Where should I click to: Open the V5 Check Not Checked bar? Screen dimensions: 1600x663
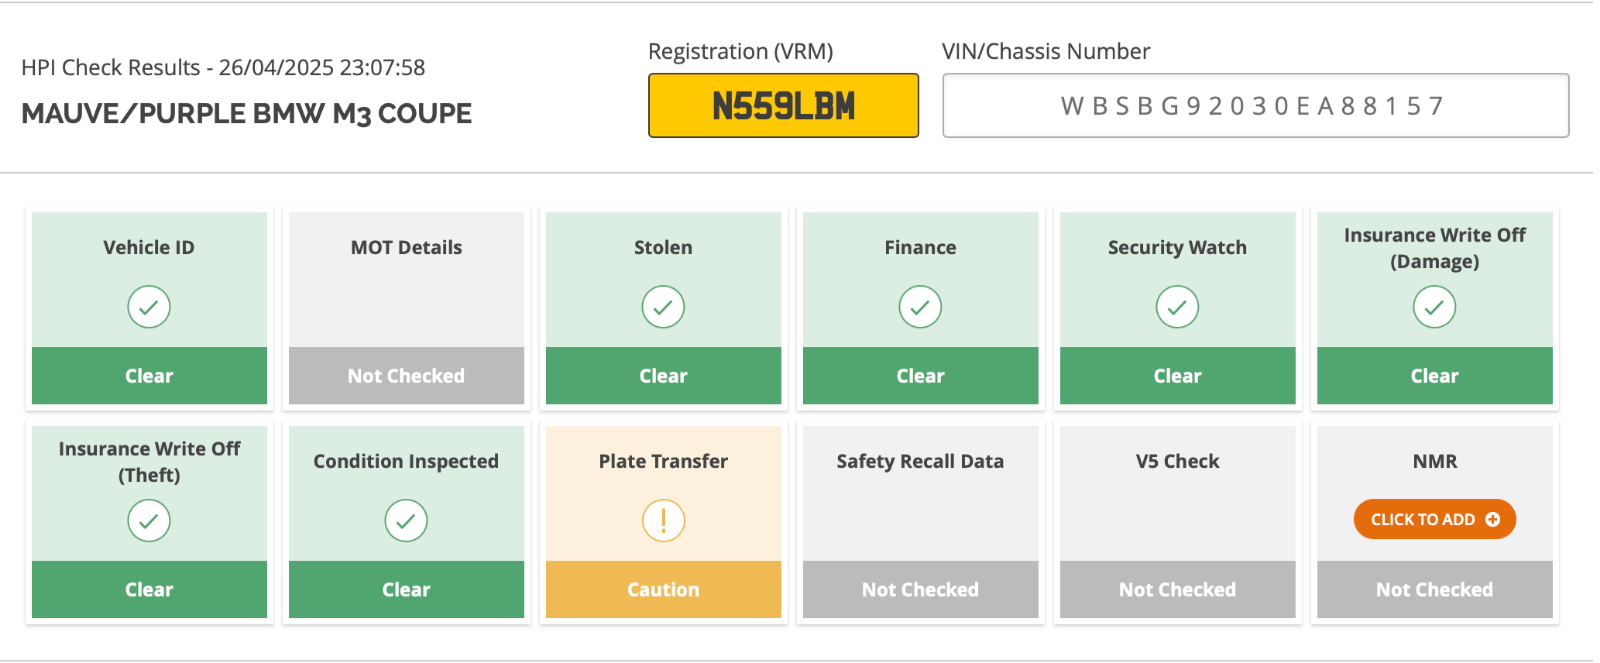click(x=1177, y=590)
